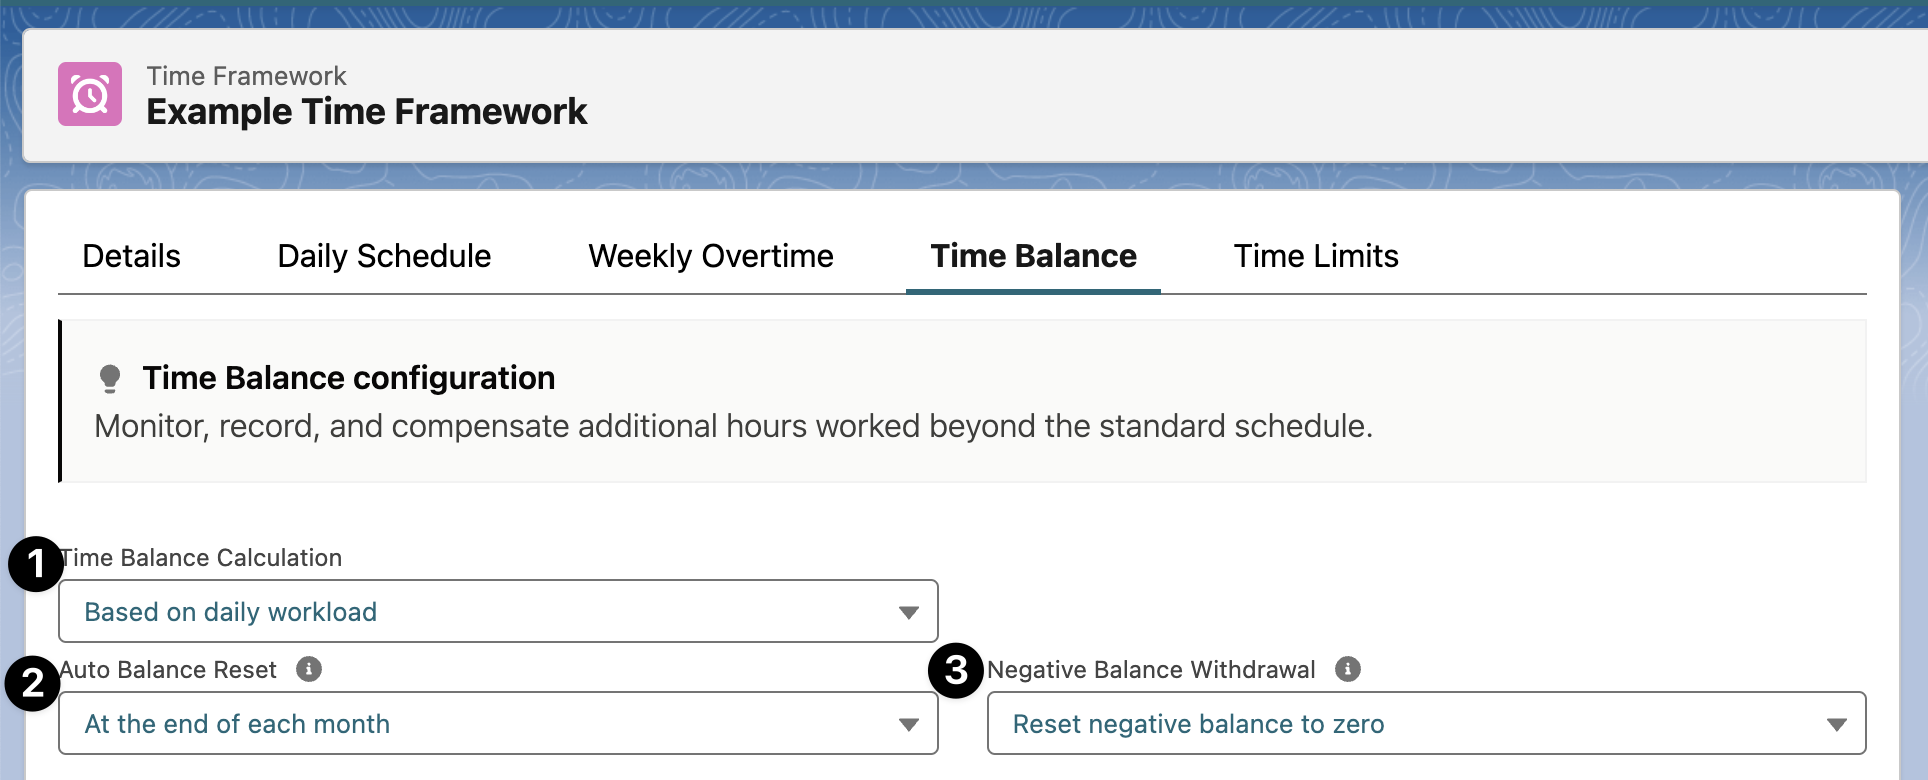Click info icon beside Negative Balance Withdrawal
Viewport: 1928px width, 780px height.
[x=1348, y=669]
